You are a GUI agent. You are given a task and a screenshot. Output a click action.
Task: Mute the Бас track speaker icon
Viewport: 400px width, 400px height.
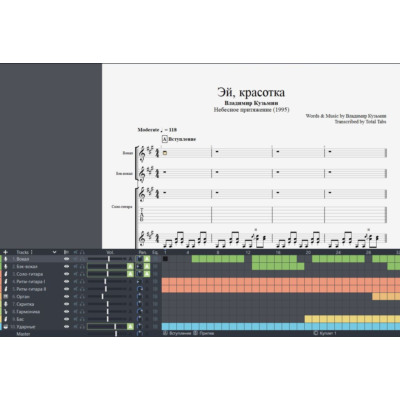pyautogui.click(x=76, y=319)
